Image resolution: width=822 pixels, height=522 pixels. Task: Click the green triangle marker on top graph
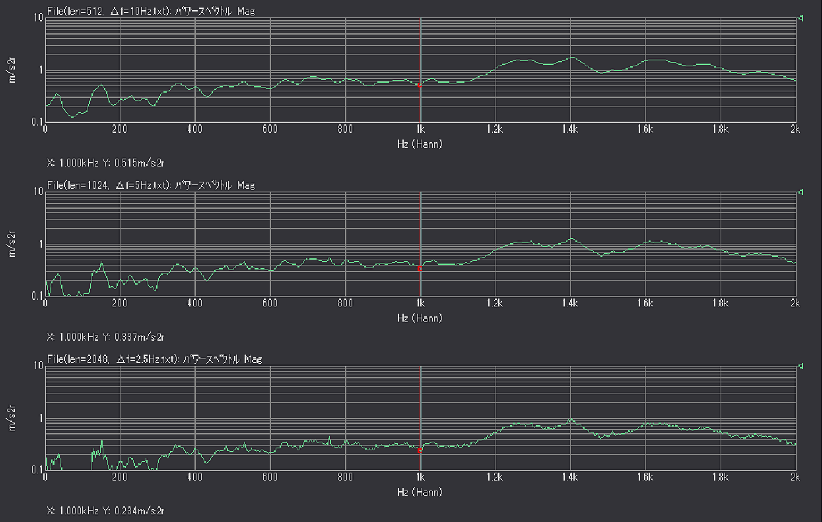[802, 17]
